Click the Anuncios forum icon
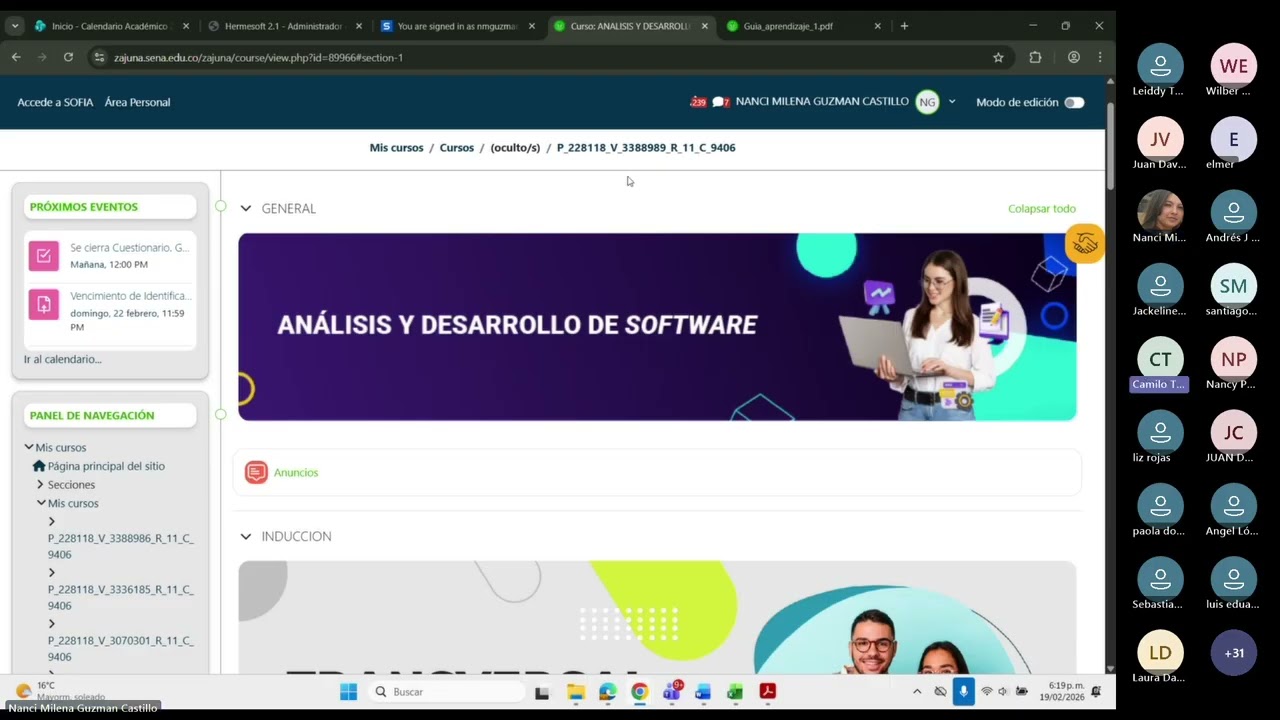1280x720 pixels. point(256,472)
